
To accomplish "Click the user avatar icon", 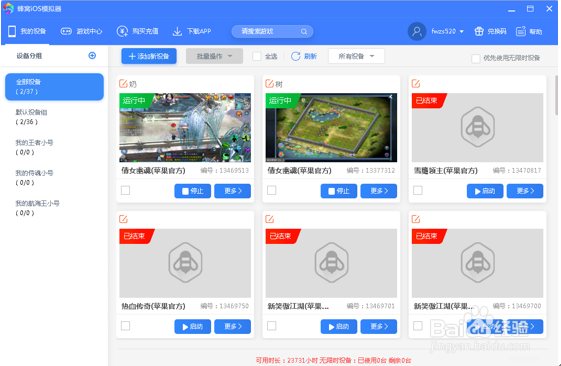I will (x=417, y=31).
